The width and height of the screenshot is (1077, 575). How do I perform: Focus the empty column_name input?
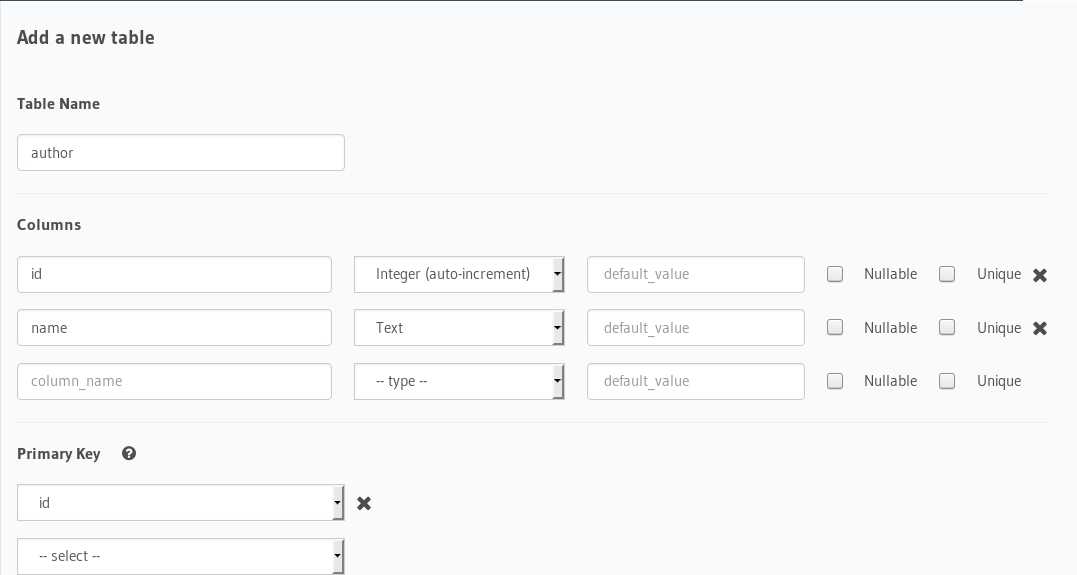click(x=174, y=381)
